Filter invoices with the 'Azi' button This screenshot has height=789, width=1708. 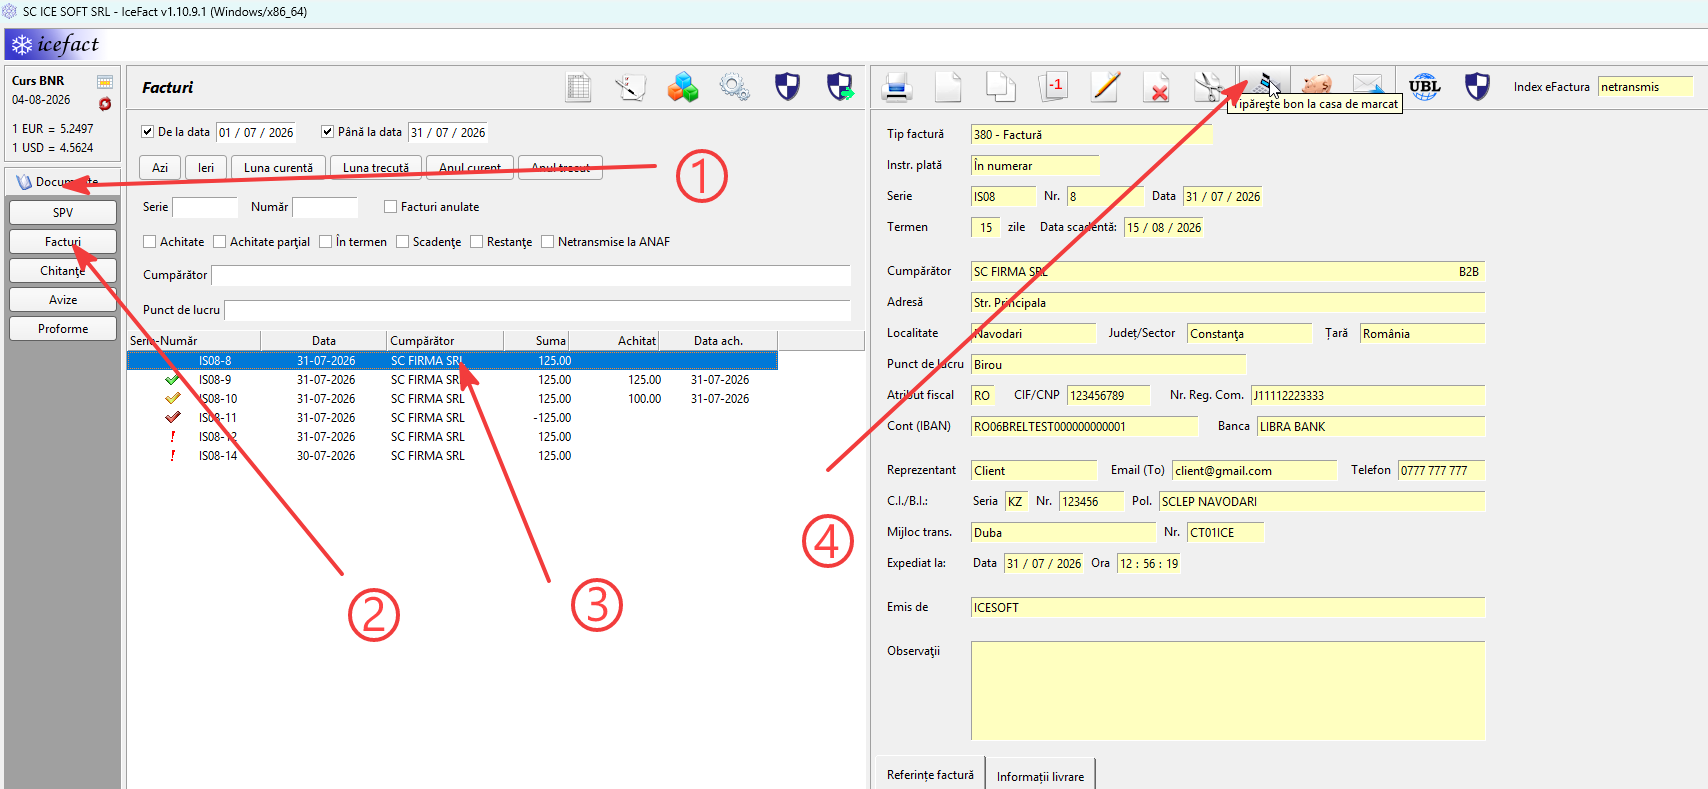[160, 168]
